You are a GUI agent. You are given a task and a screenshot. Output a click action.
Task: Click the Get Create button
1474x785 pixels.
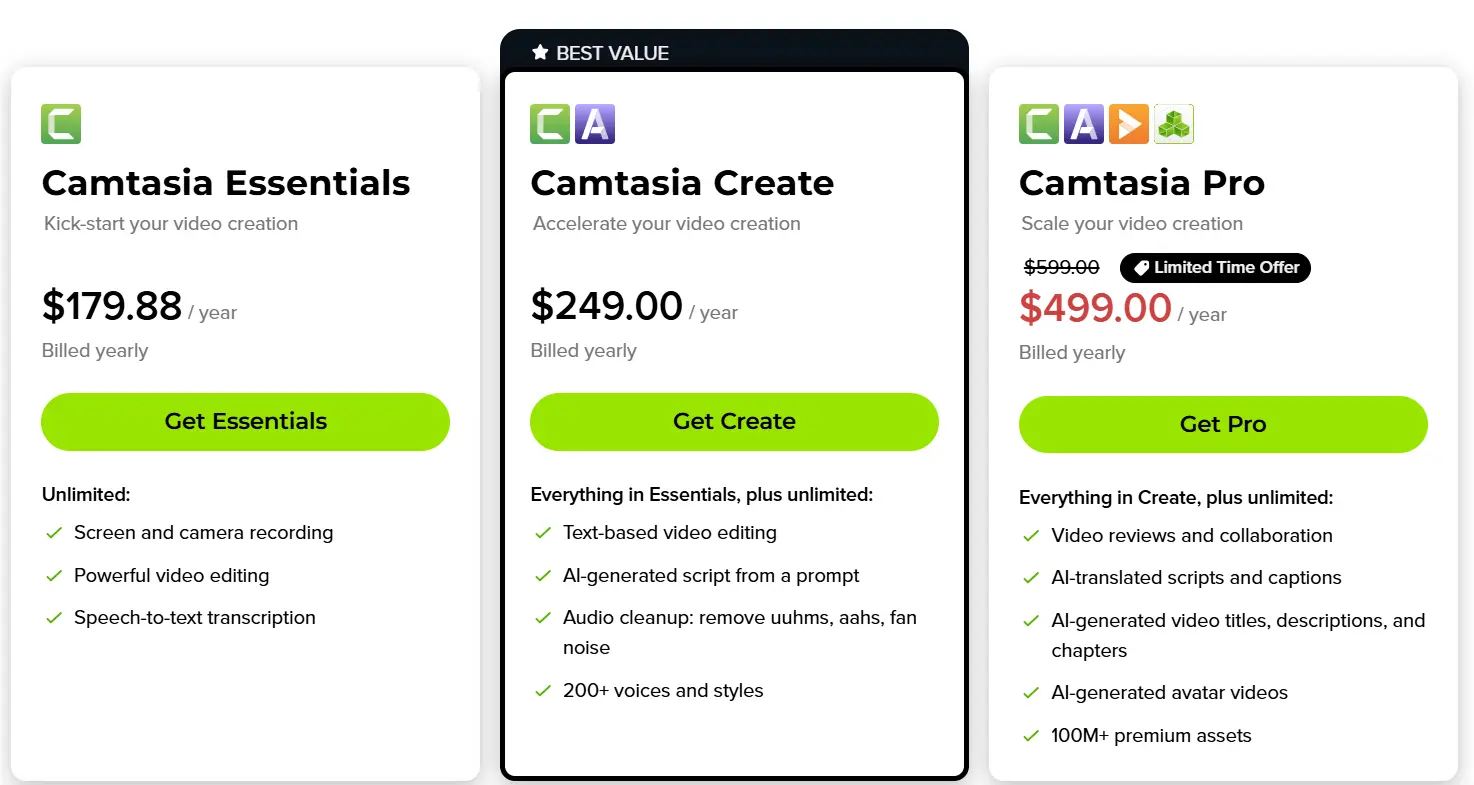(x=734, y=421)
